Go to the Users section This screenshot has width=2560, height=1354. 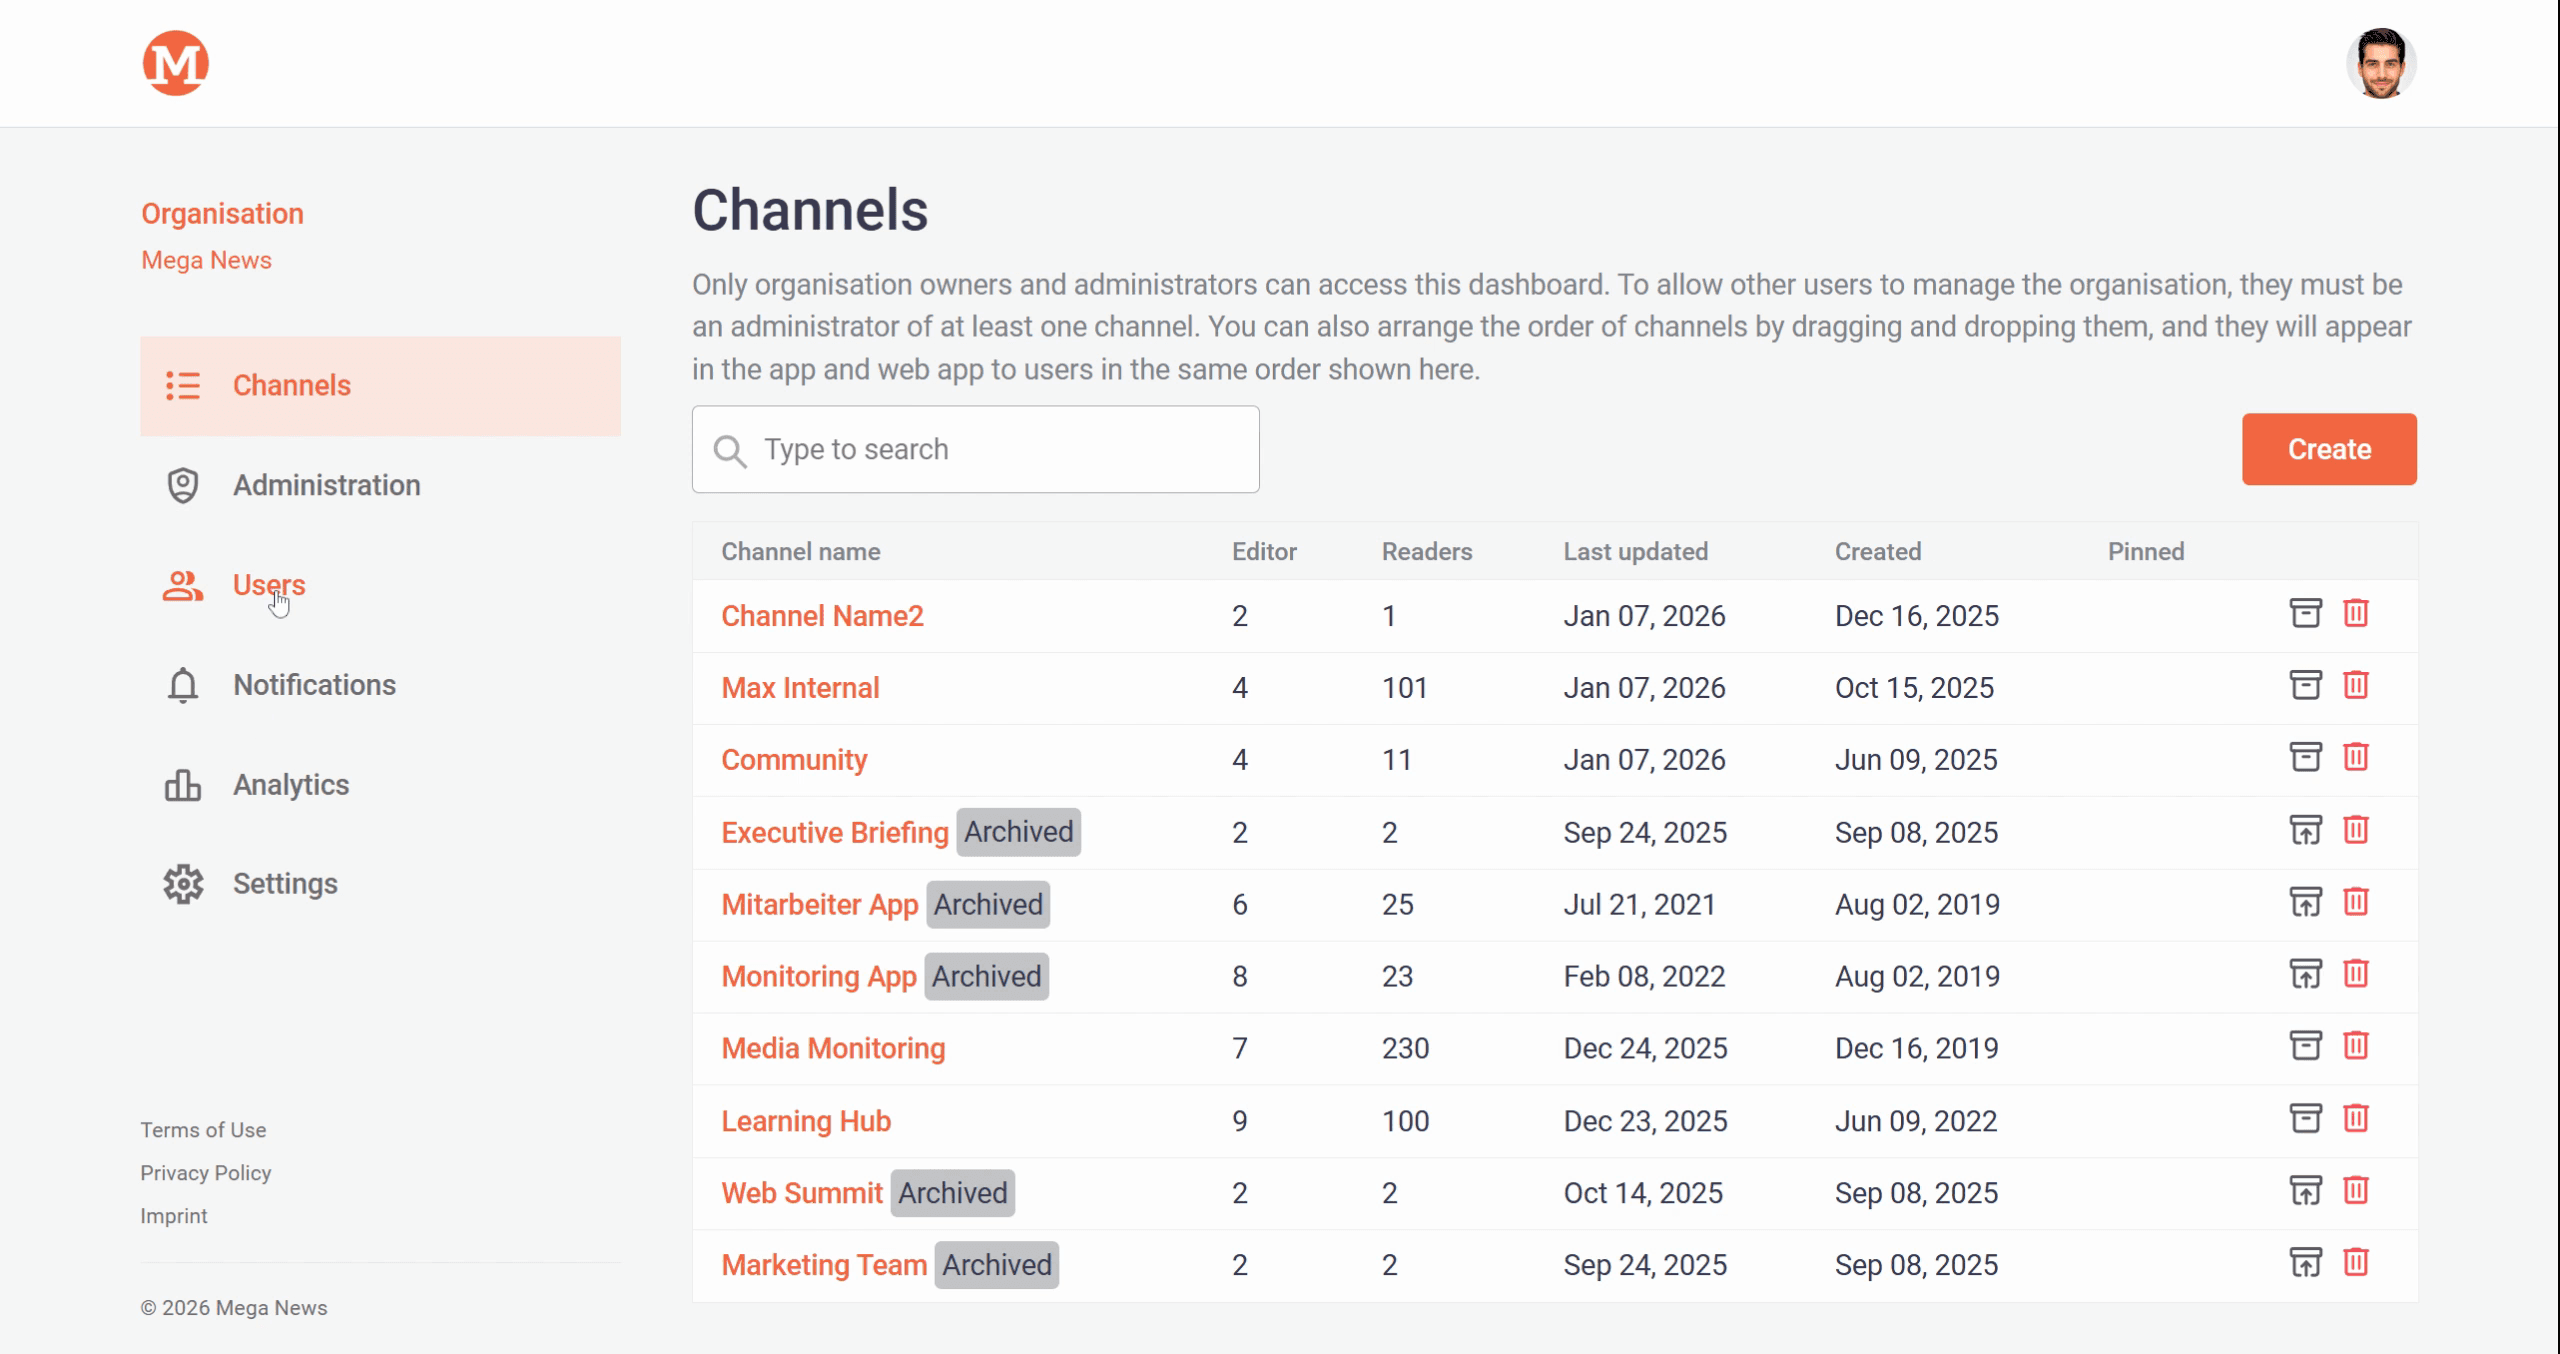268,585
